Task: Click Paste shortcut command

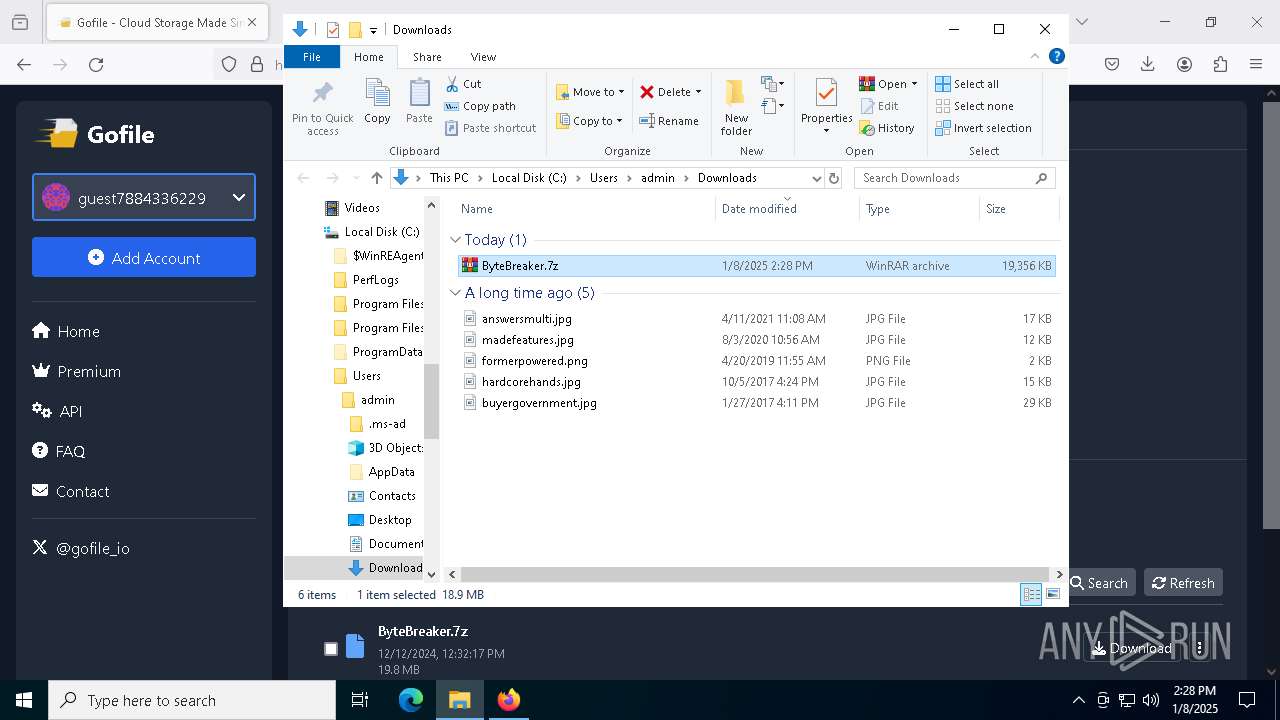Action: tap(490, 128)
